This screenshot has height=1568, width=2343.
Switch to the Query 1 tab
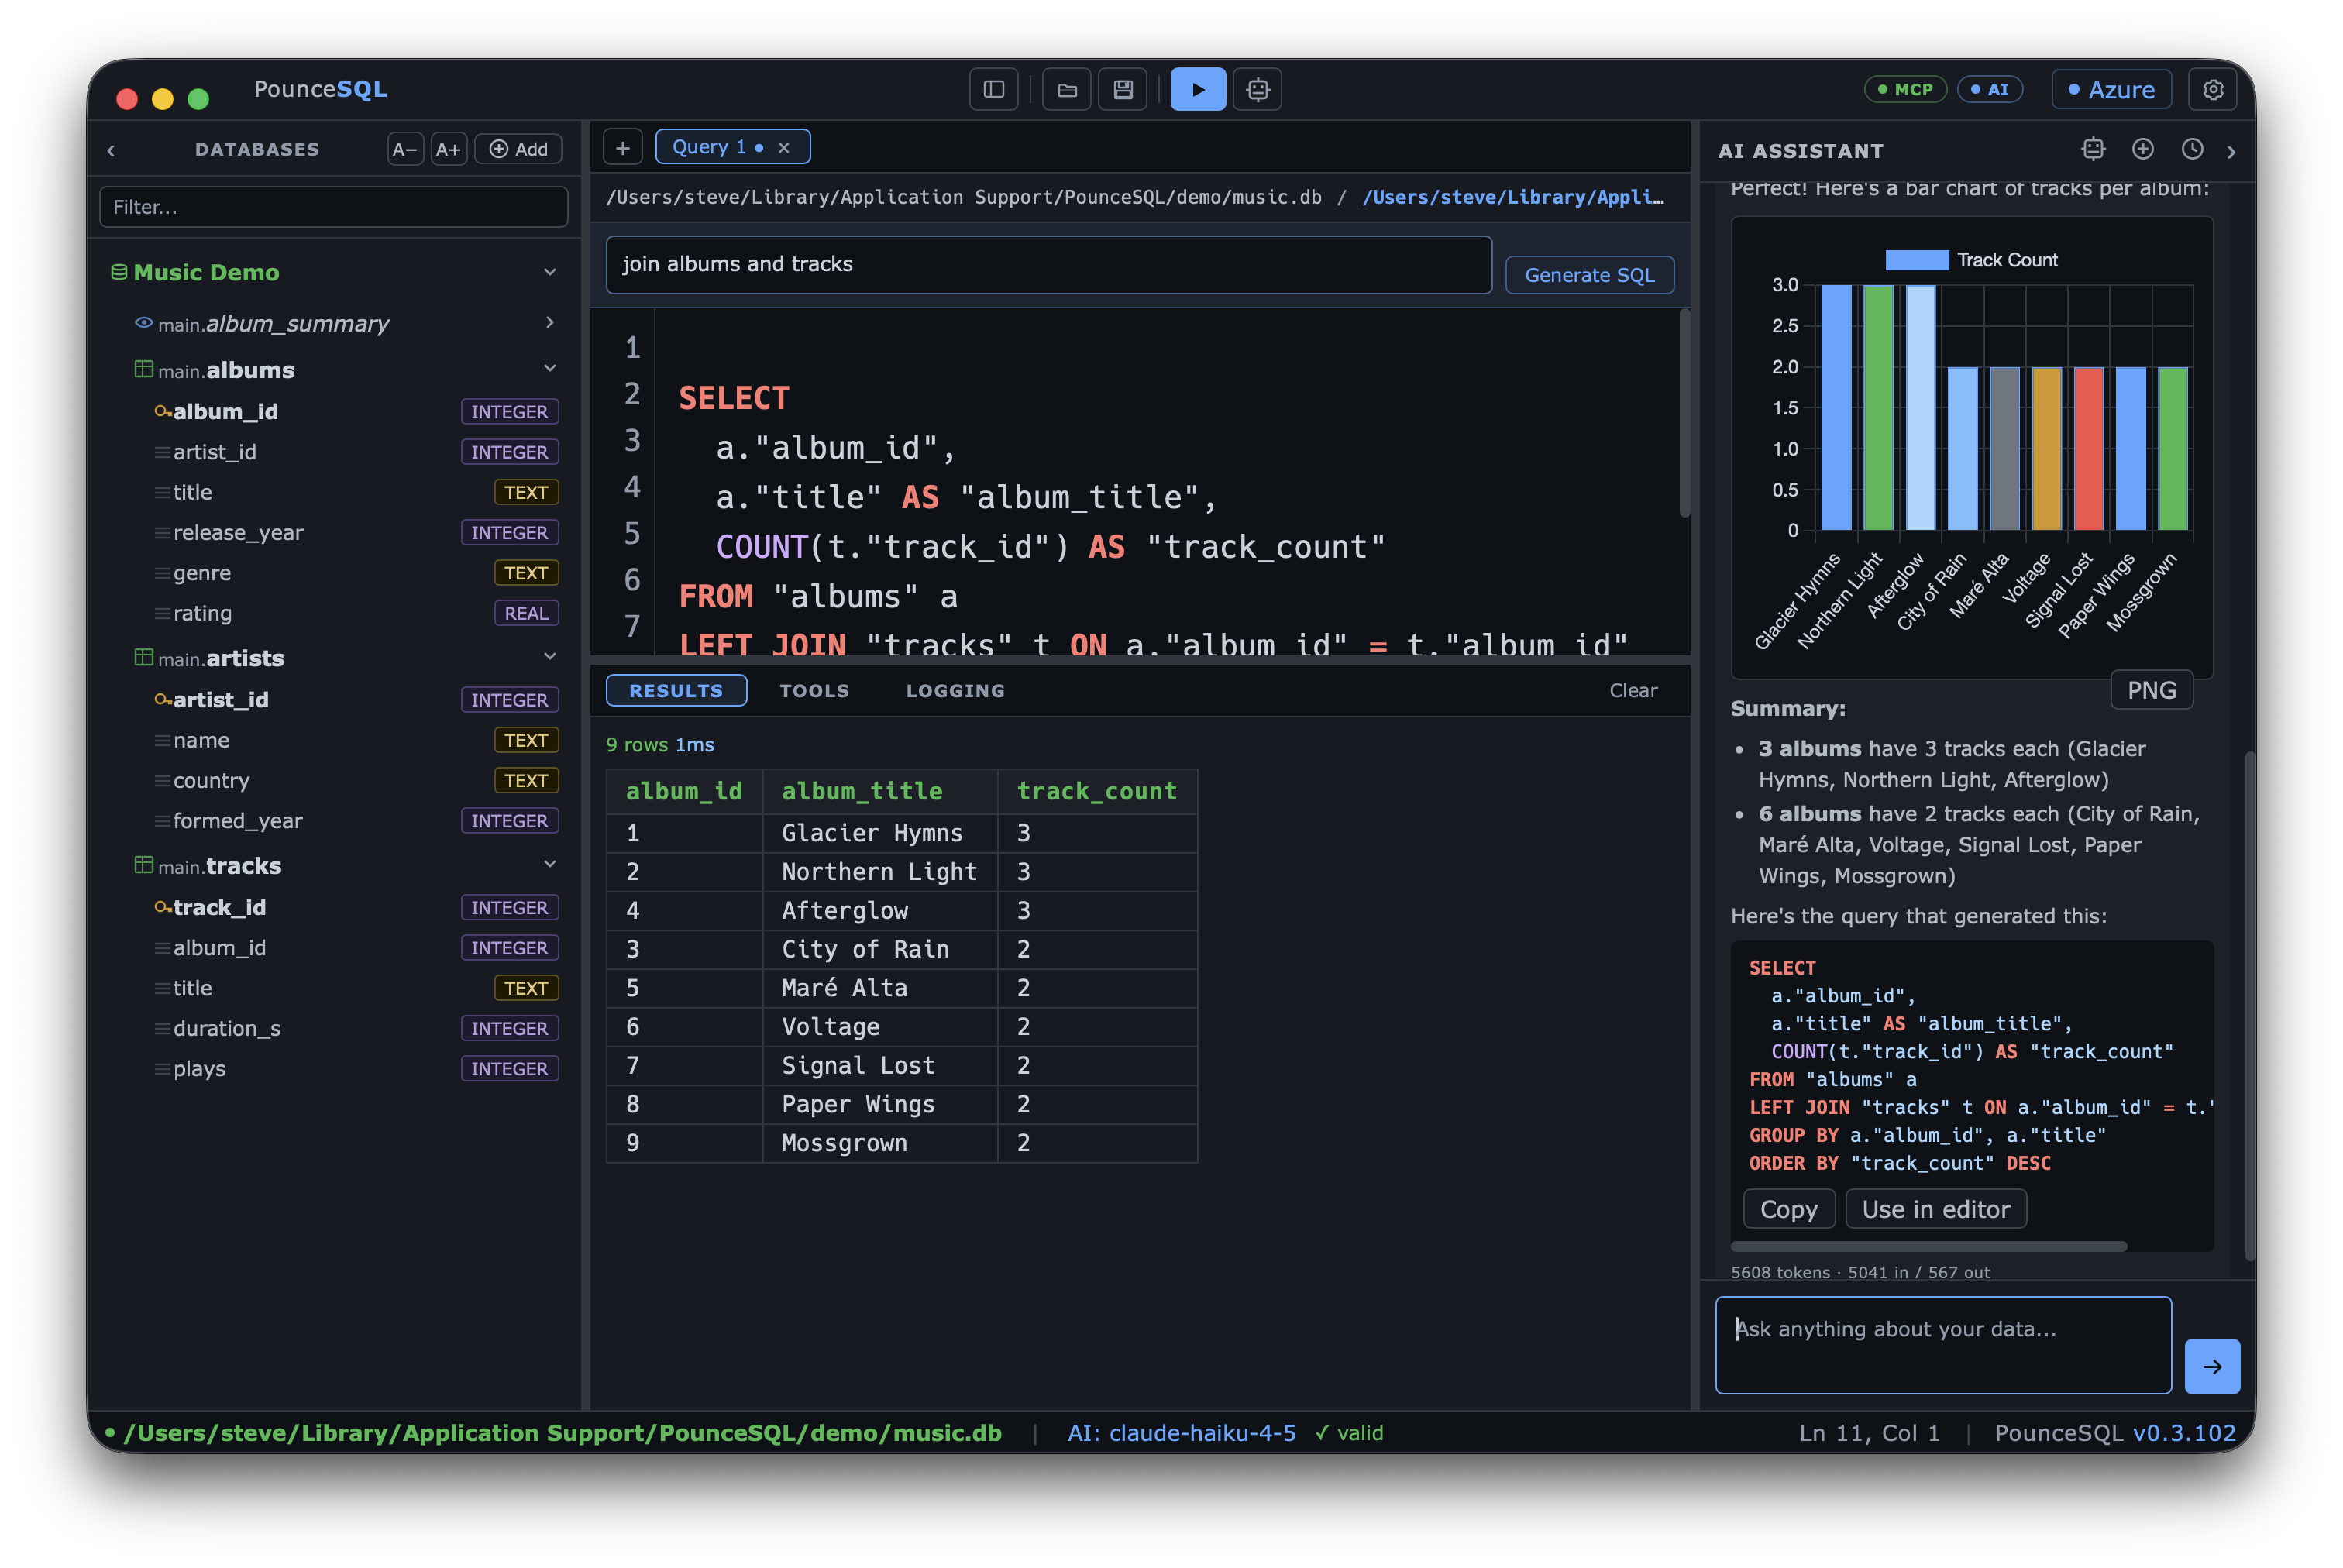tap(709, 147)
